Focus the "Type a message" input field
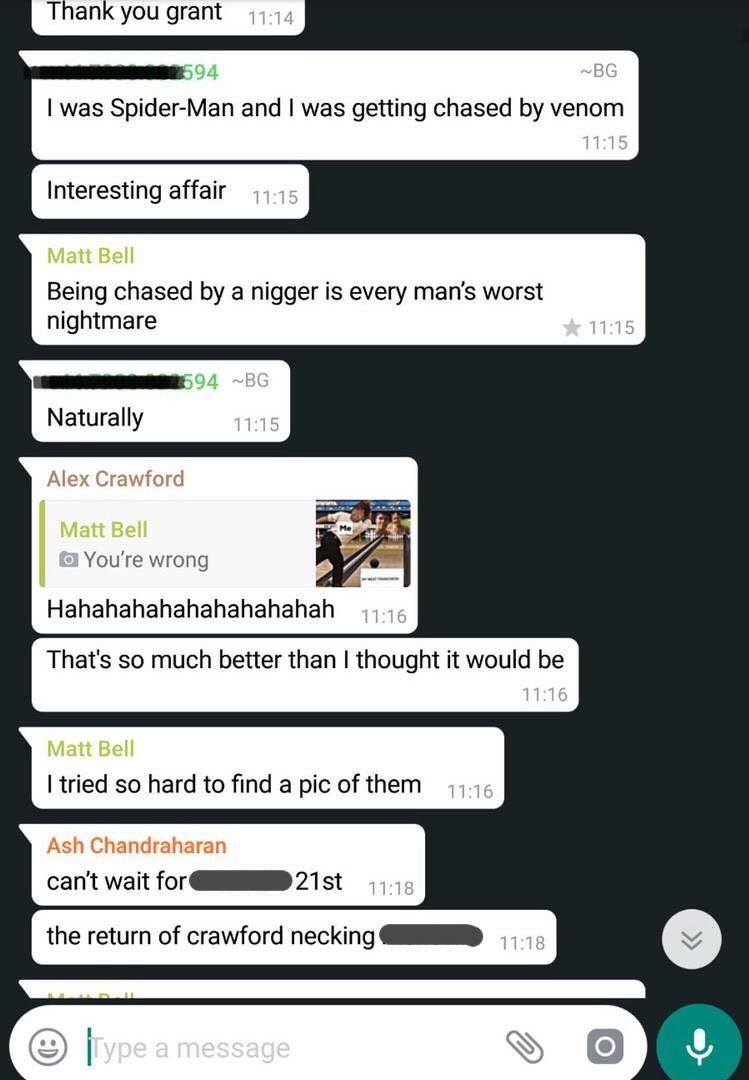Image resolution: width=749 pixels, height=1080 pixels. [289, 1048]
